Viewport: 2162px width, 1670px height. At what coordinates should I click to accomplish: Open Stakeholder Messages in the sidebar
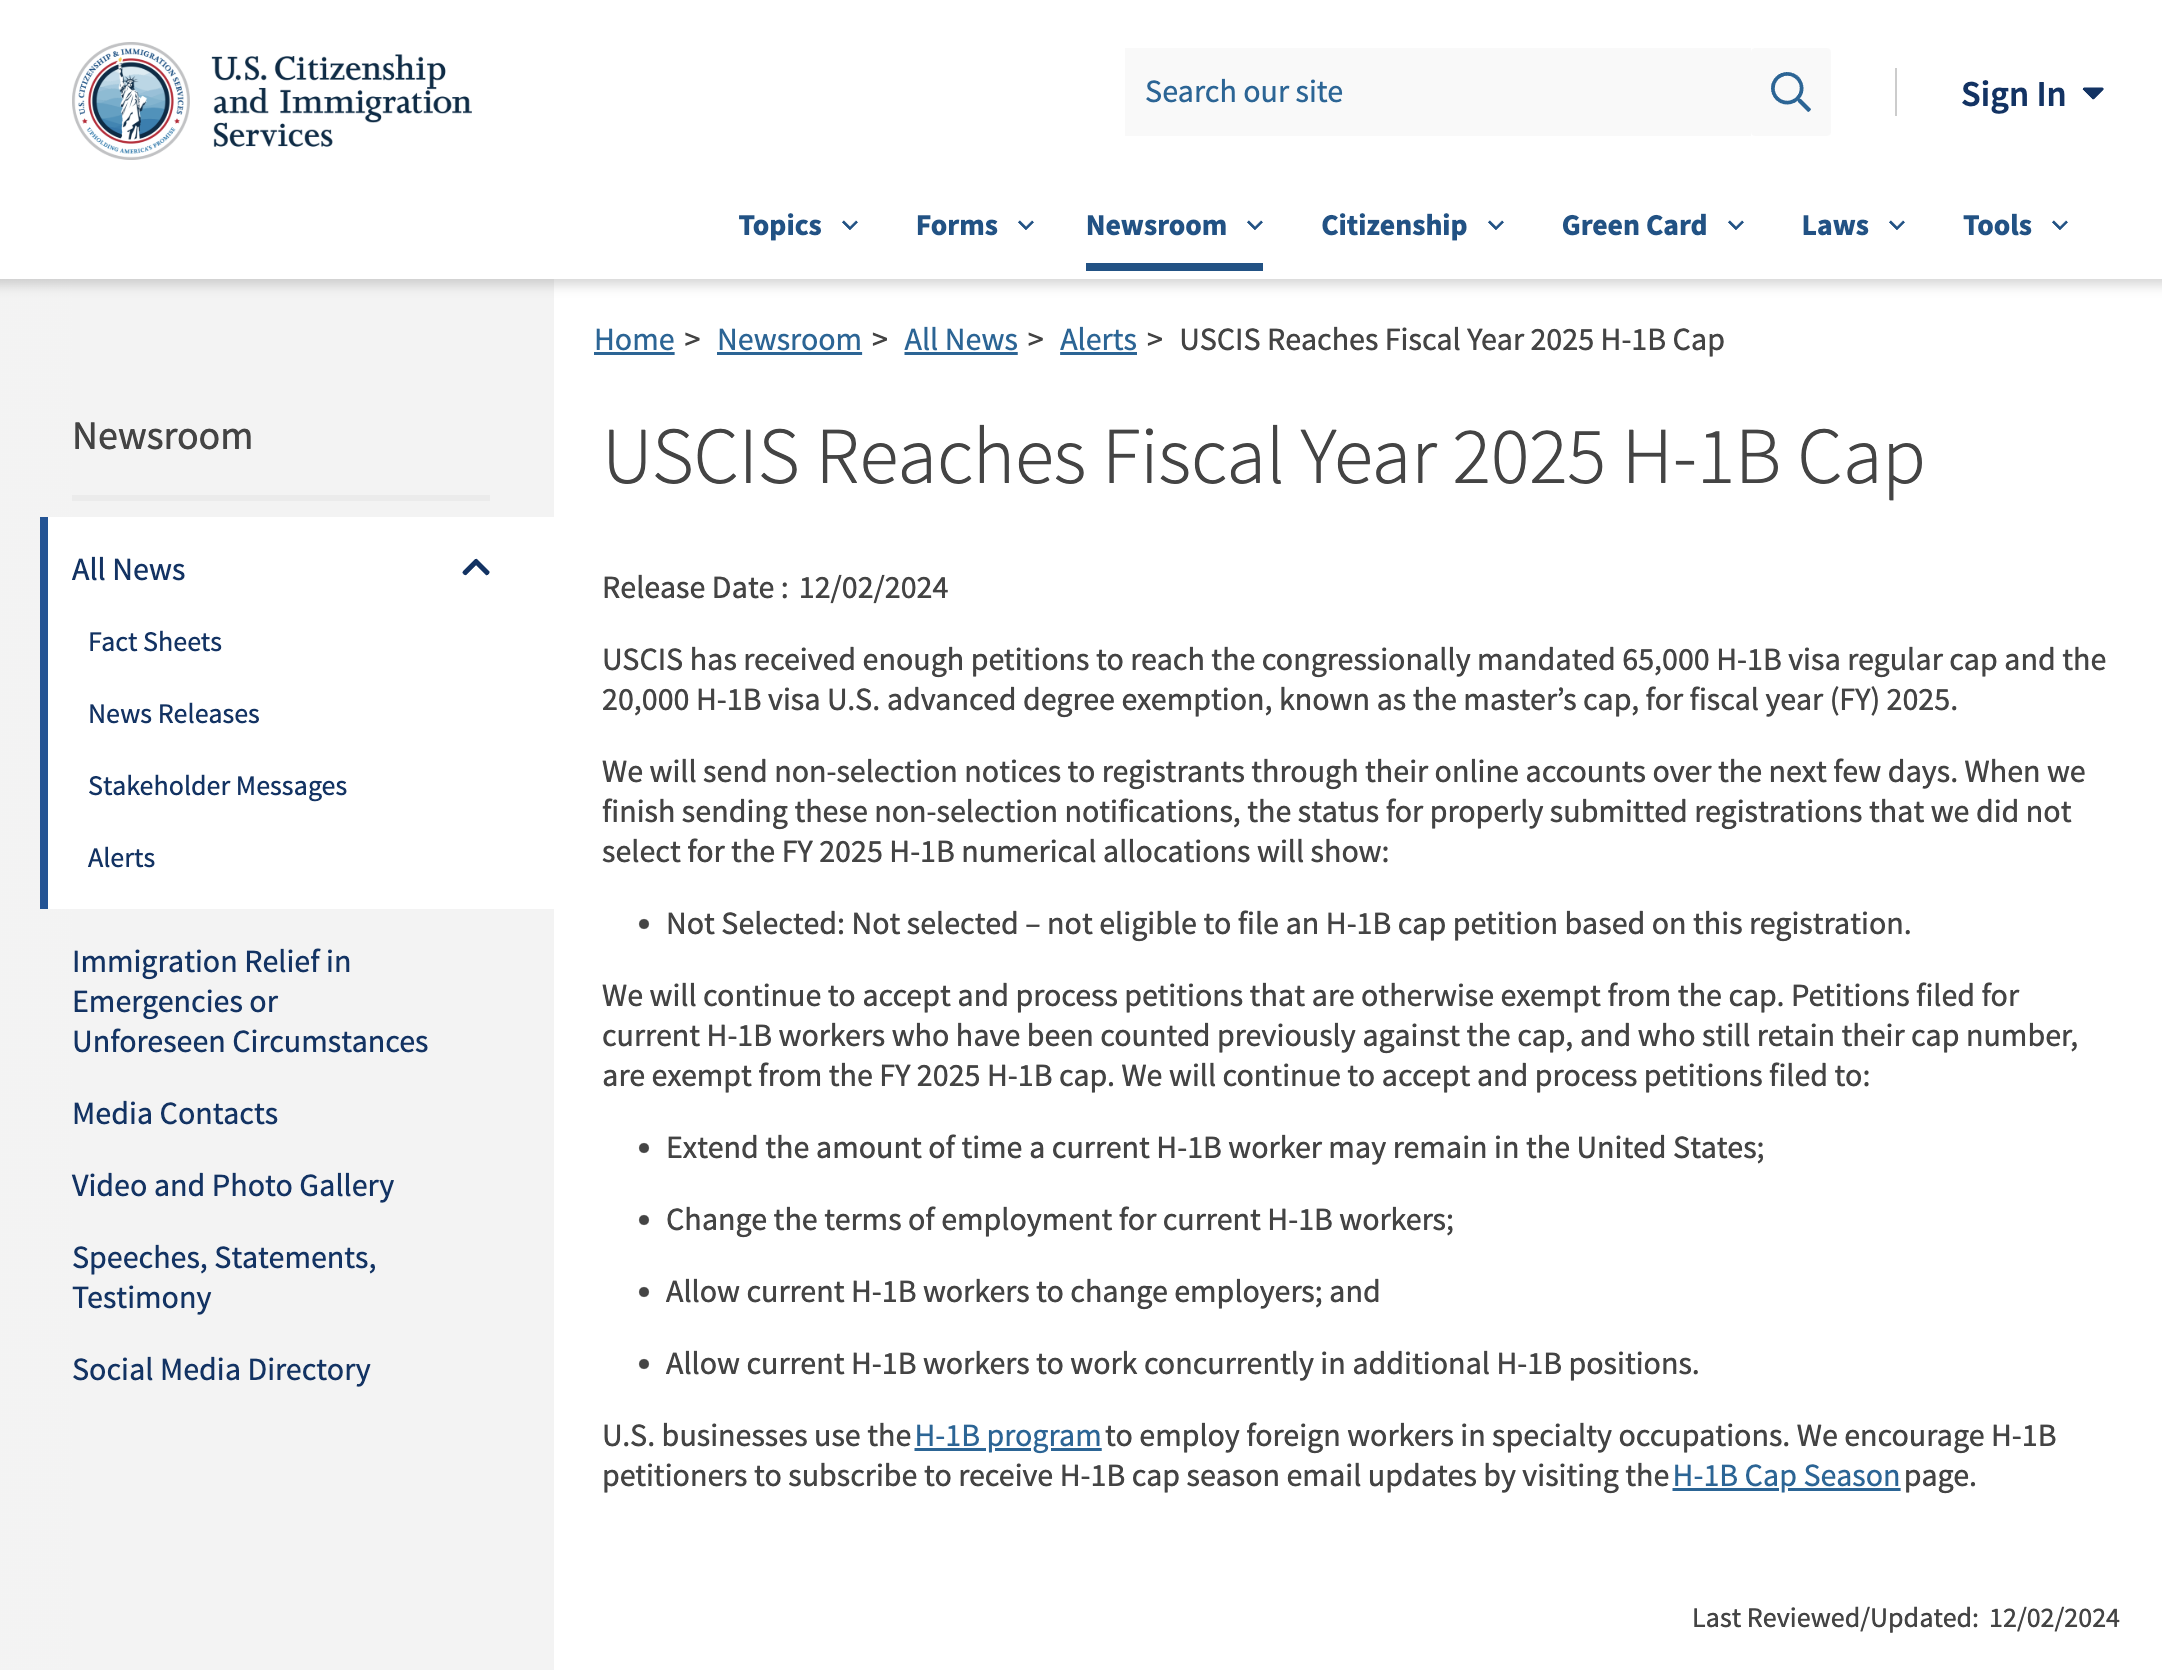tap(217, 786)
